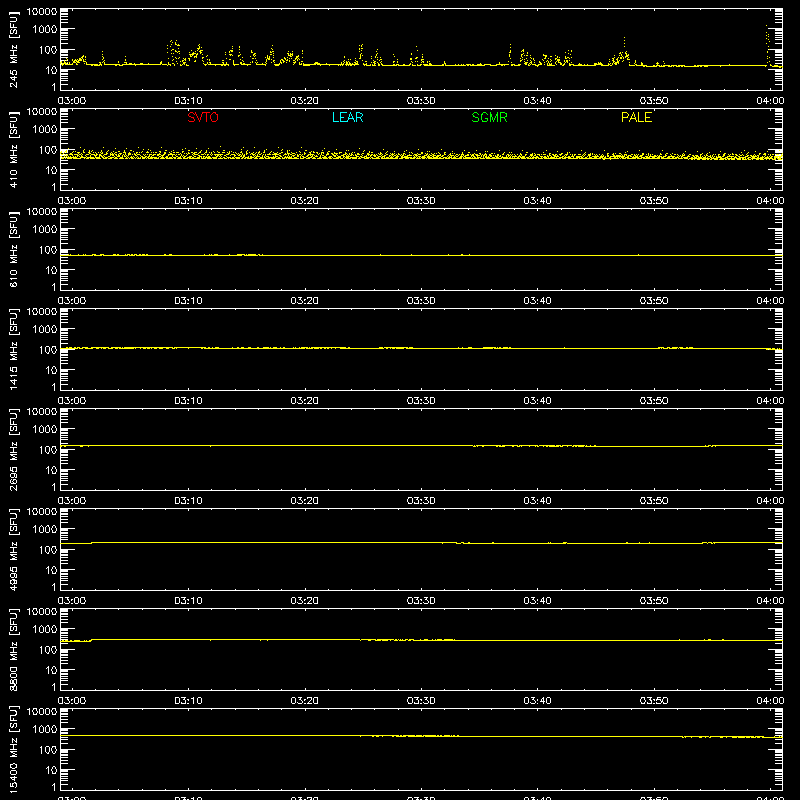Click 03:20 tick under the 2695 MHz plot

click(305, 501)
